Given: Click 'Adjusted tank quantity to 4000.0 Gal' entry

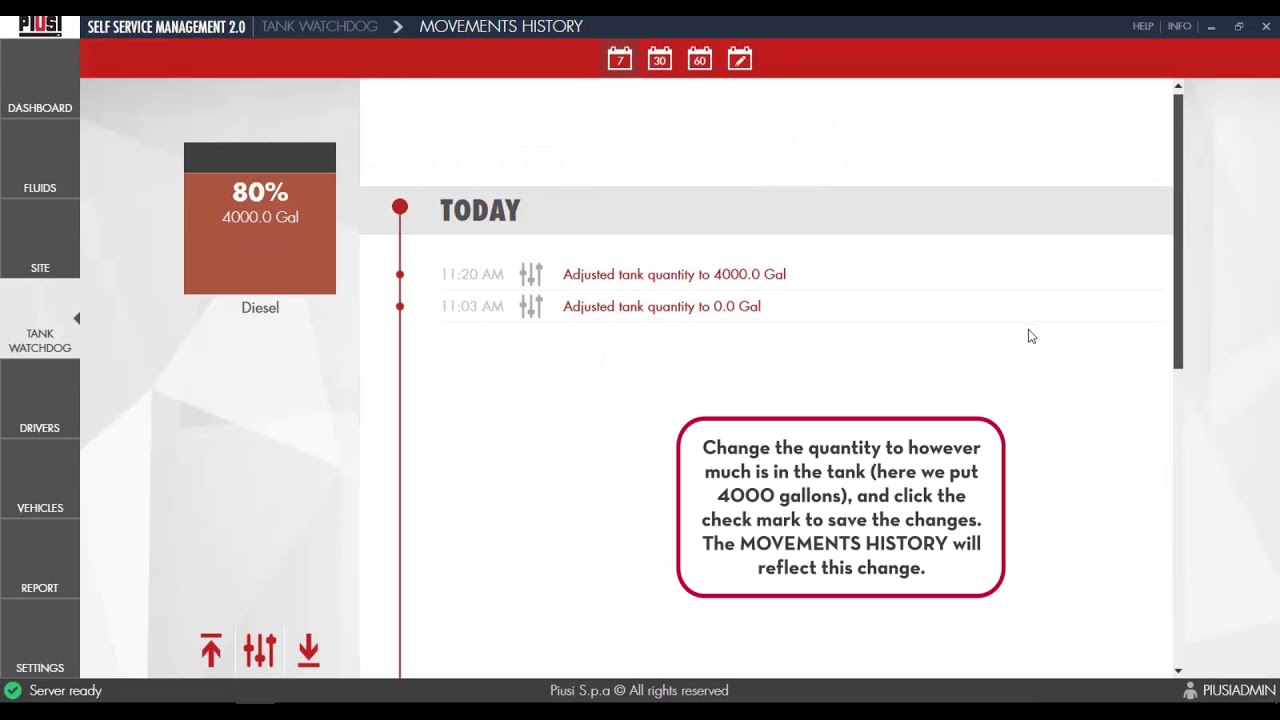Looking at the screenshot, I should click(674, 274).
